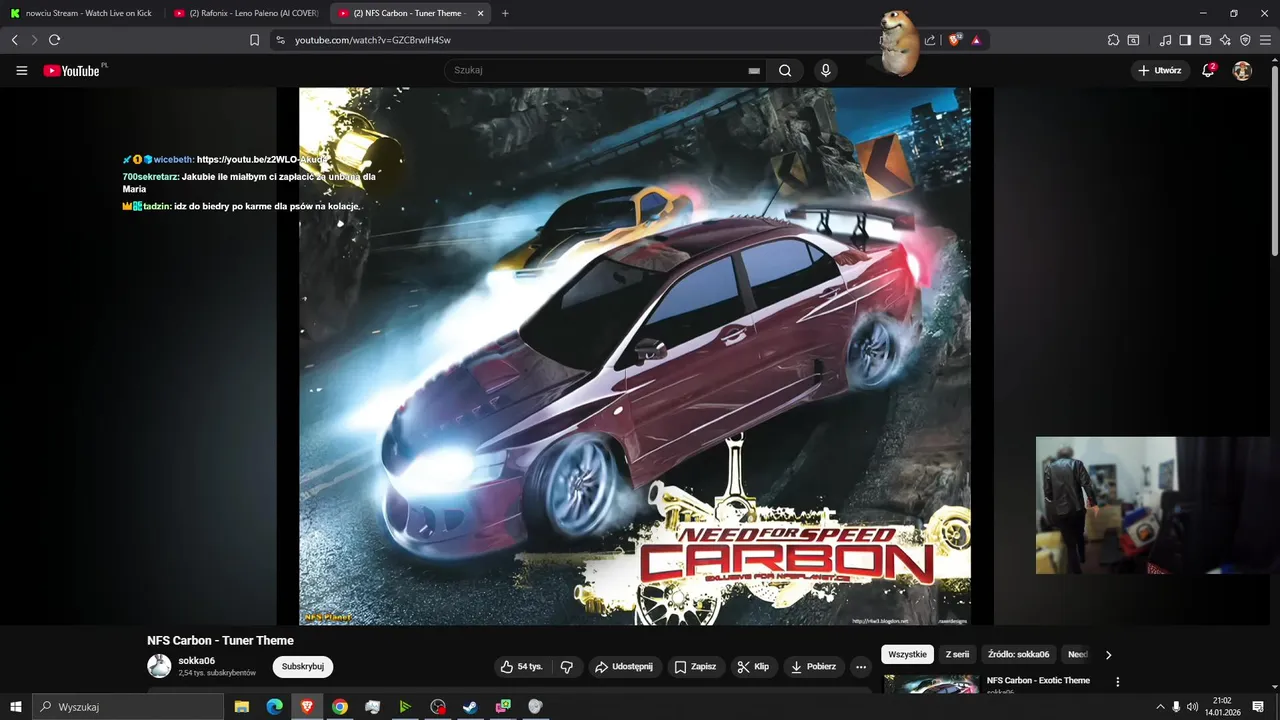Open Google Chrome from the taskbar

tap(340, 707)
